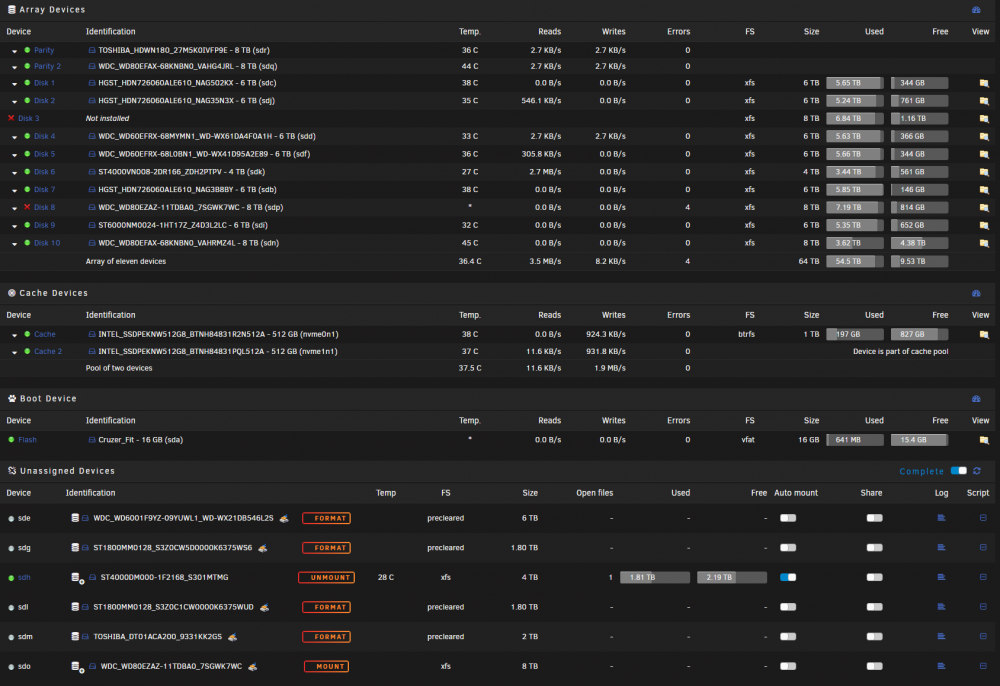
Task: Expand the Cache 2 dropdown arrow
Action: point(15,353)
